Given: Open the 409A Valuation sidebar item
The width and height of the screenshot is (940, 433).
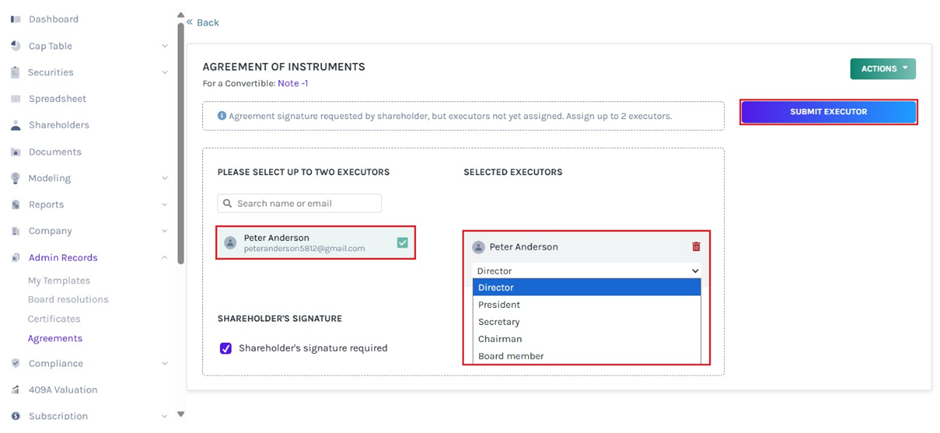Looking at the screenshot, I should [63, 390].
